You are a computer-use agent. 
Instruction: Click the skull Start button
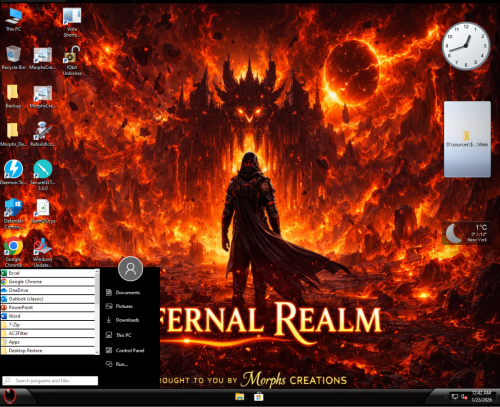pos(10,396)
